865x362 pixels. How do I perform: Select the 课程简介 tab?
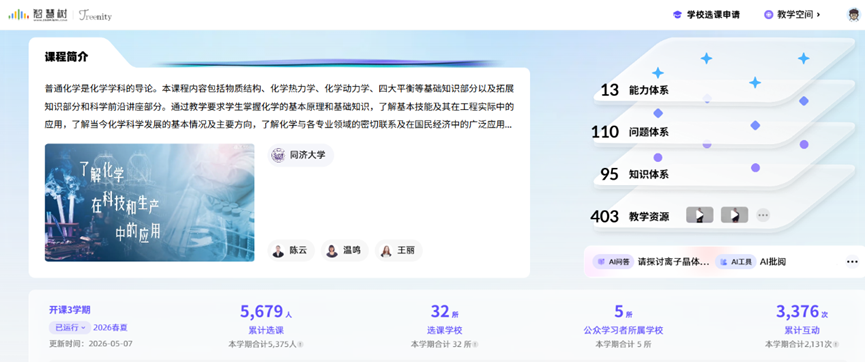click(x=66, y=57)
